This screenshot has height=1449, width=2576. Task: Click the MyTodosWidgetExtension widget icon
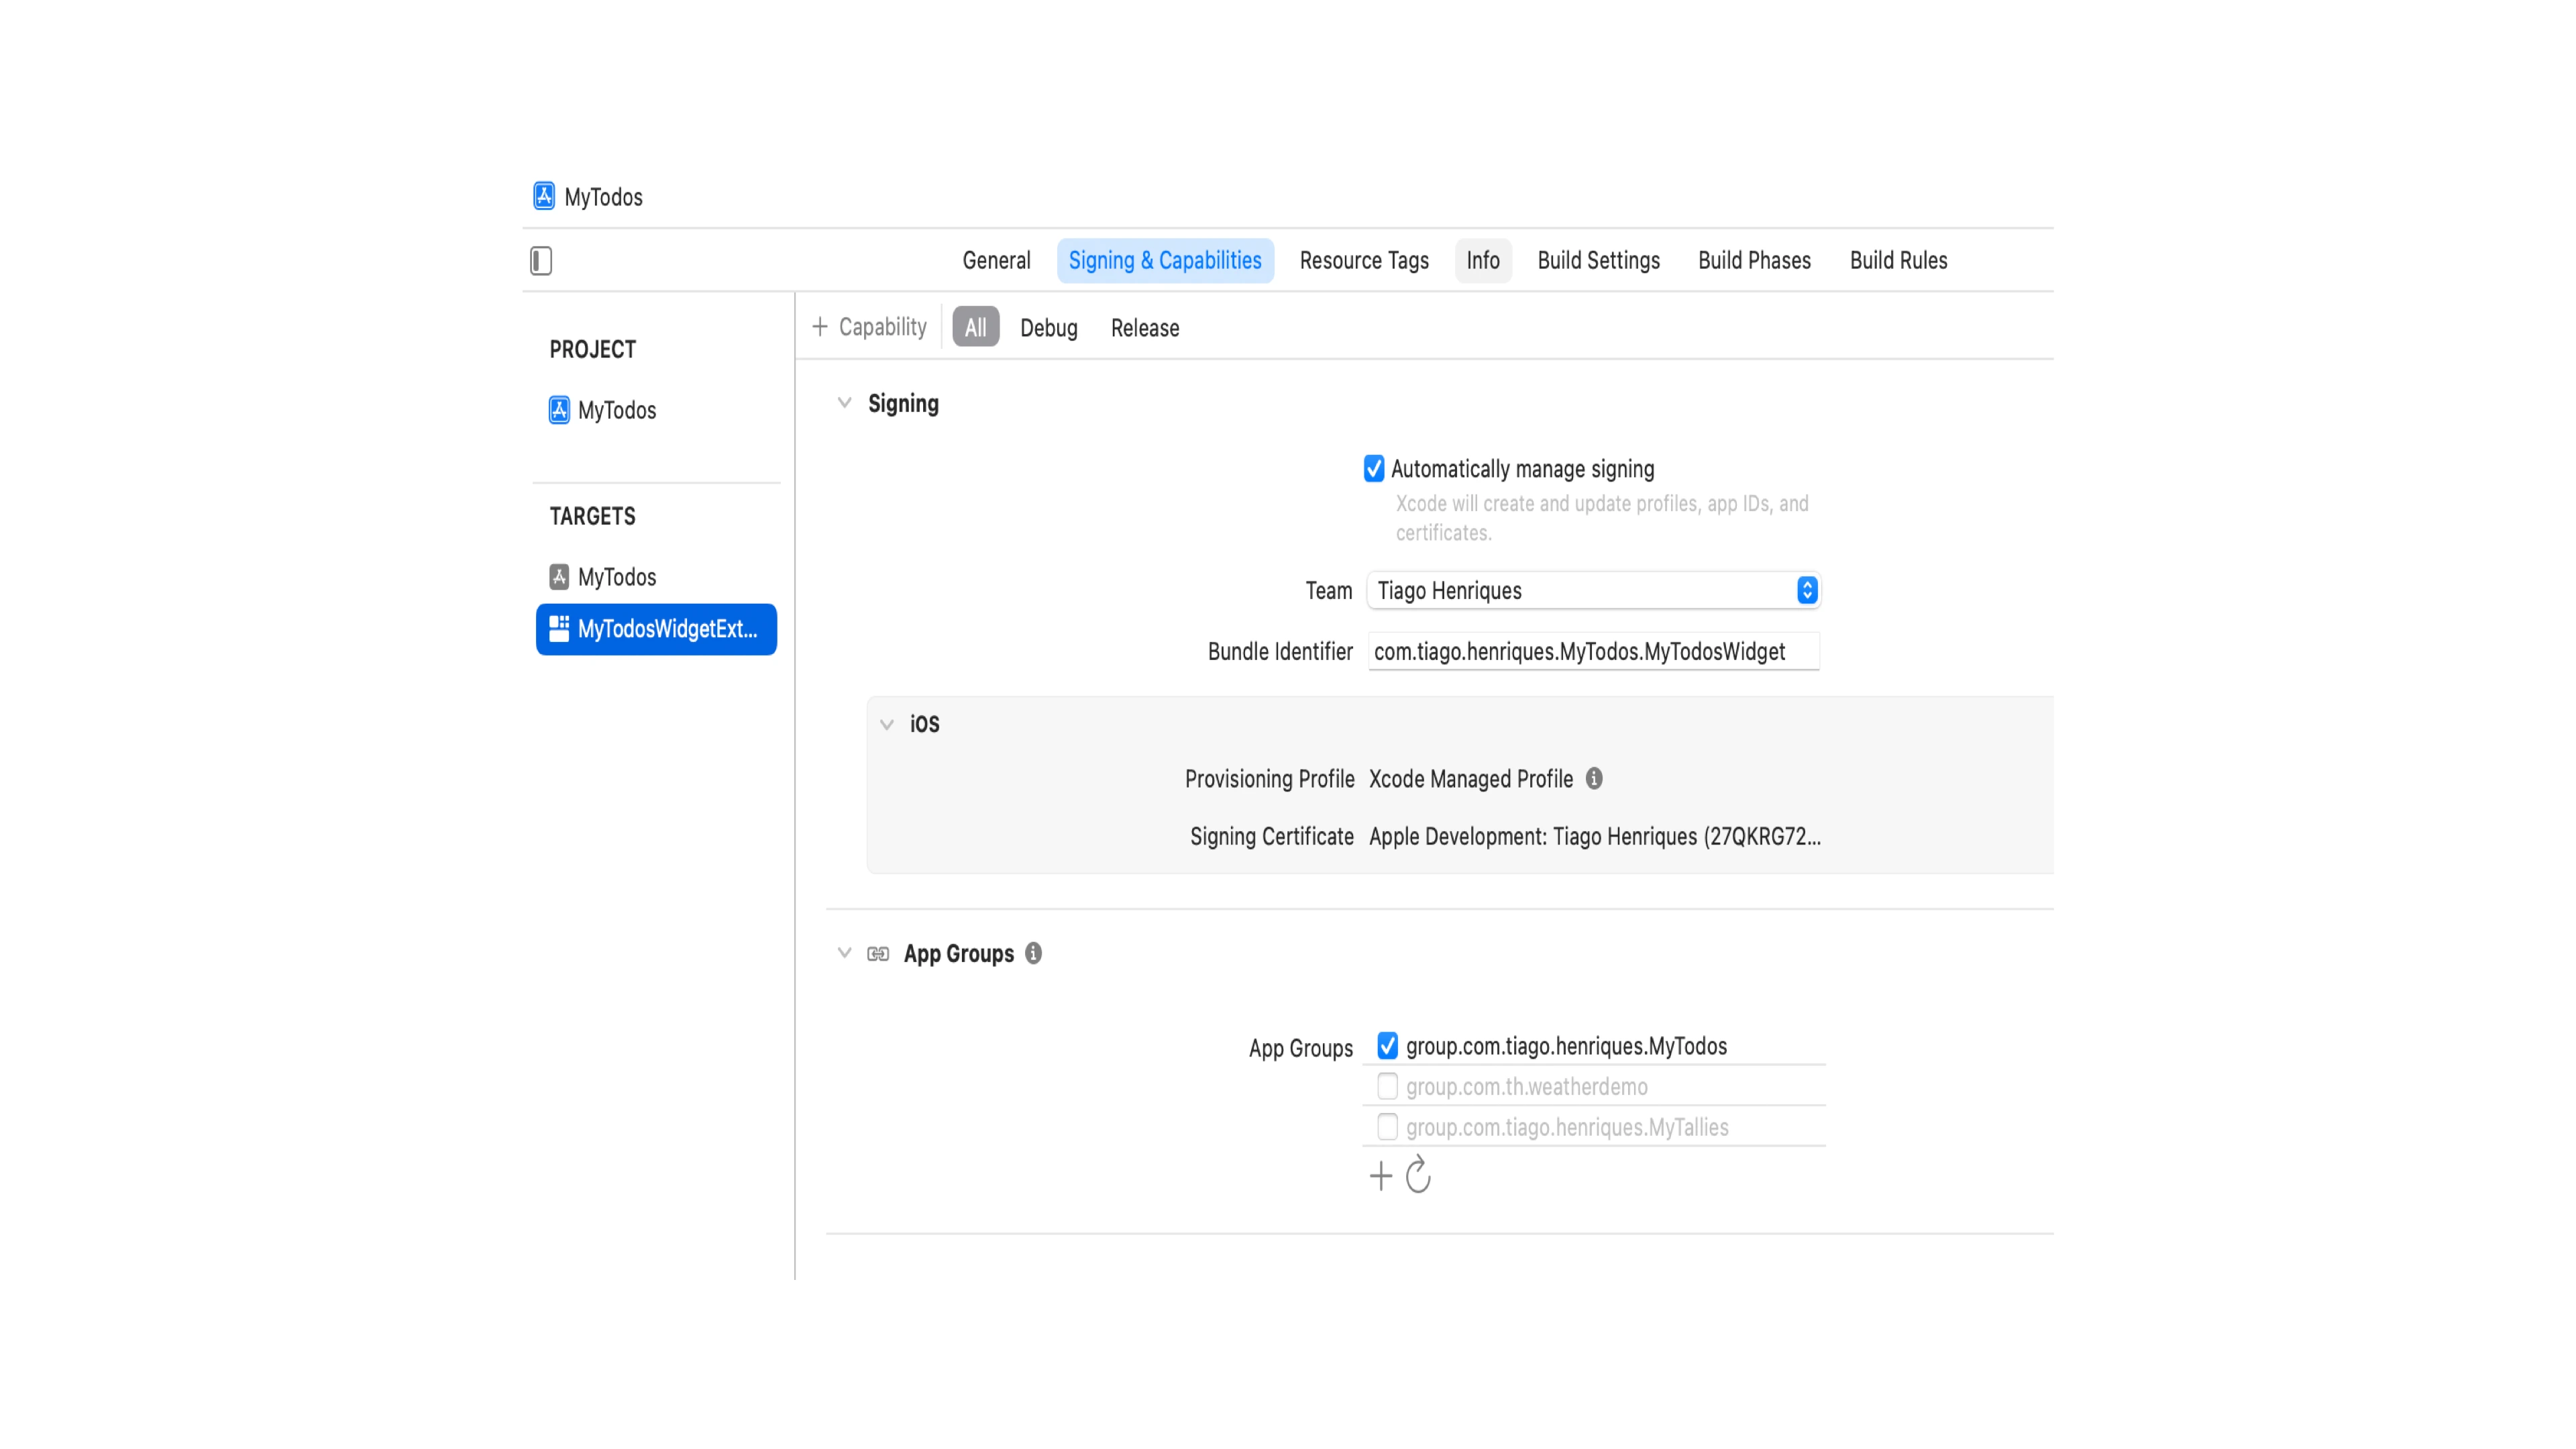[559, 629]
